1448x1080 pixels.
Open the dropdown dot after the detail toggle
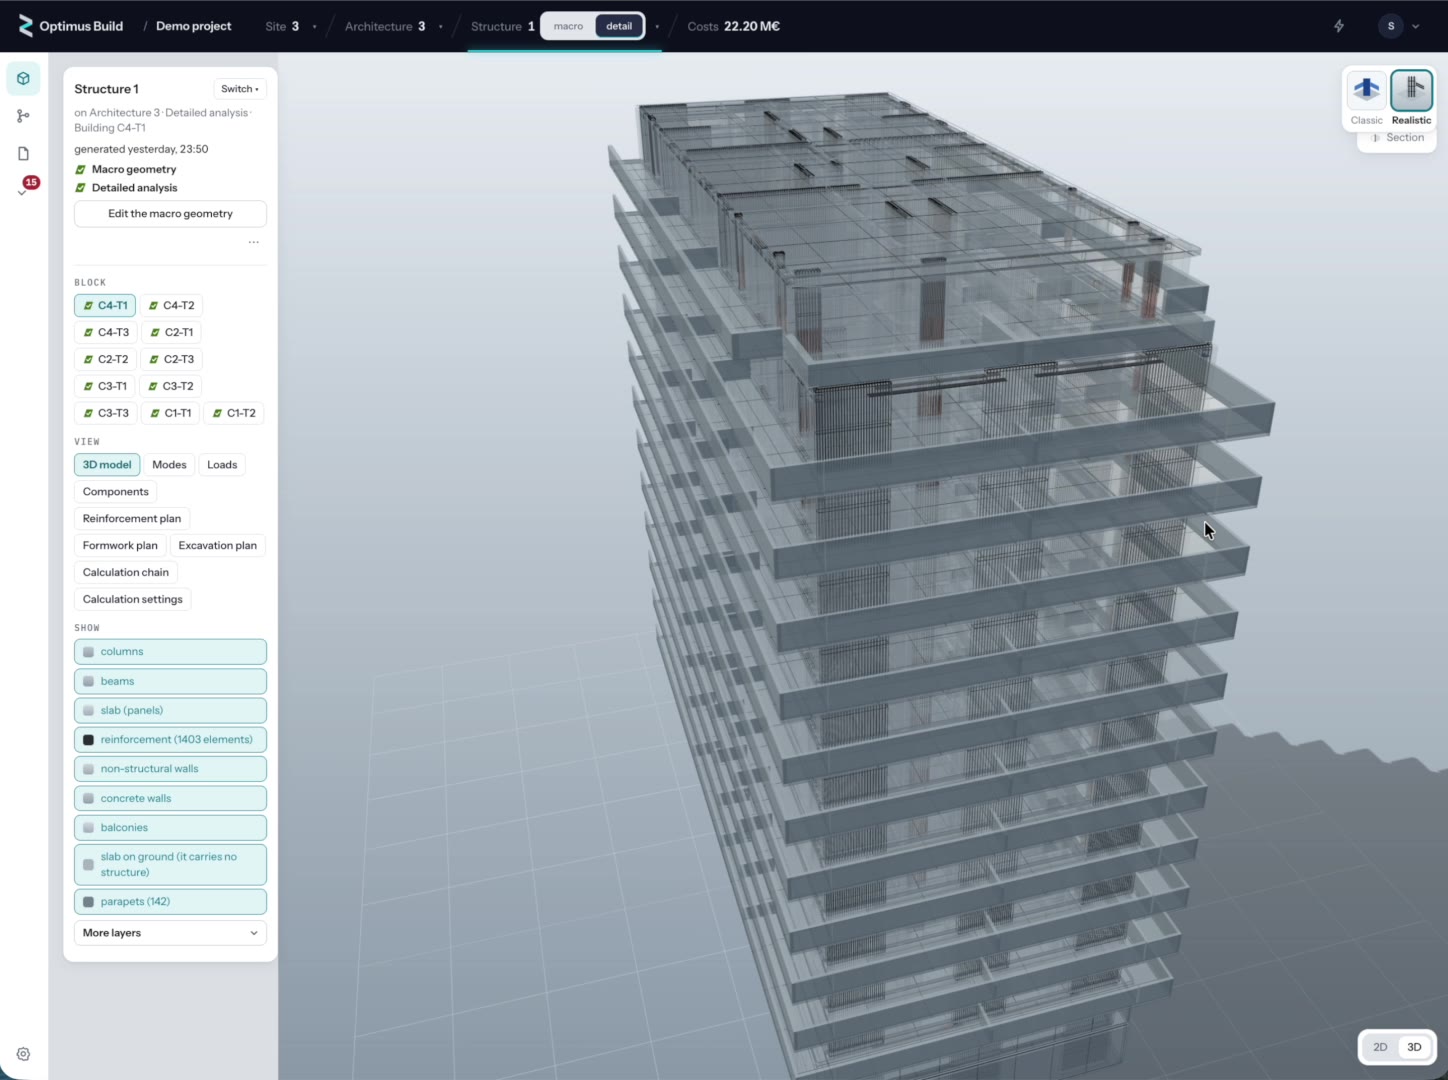tap(657, 27)
